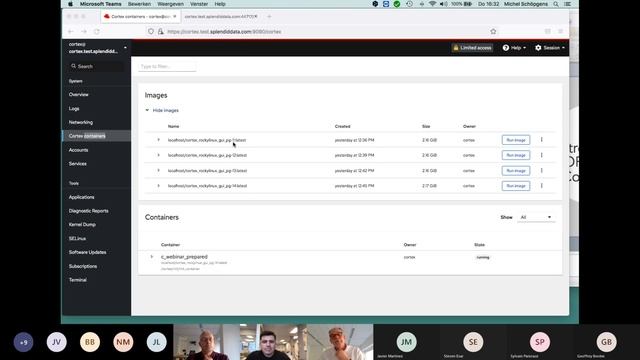
Task: Open Kernel Dump in sidebar
Action: coord(82,224)
